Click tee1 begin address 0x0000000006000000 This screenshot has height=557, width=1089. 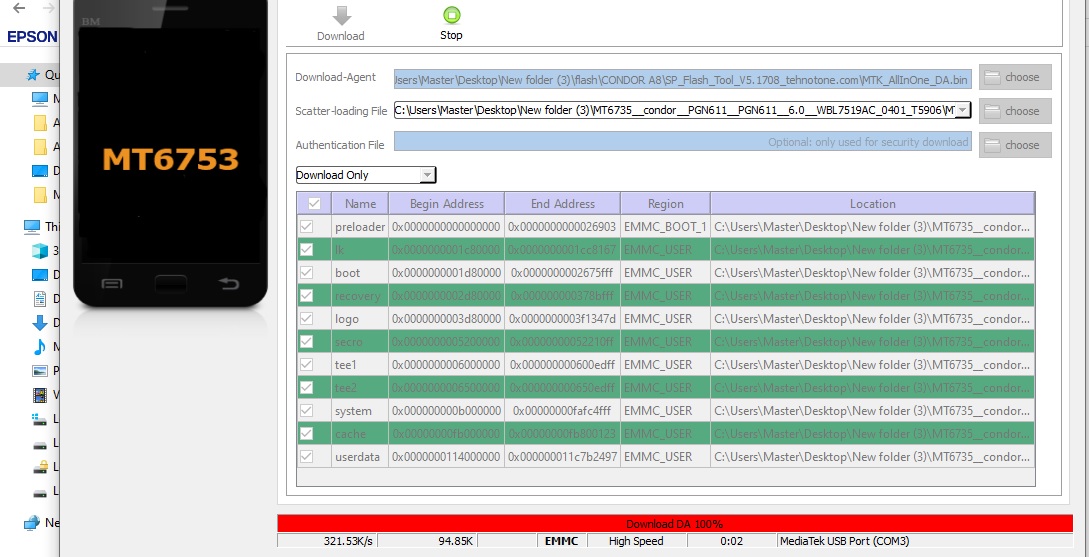(447, 364)
